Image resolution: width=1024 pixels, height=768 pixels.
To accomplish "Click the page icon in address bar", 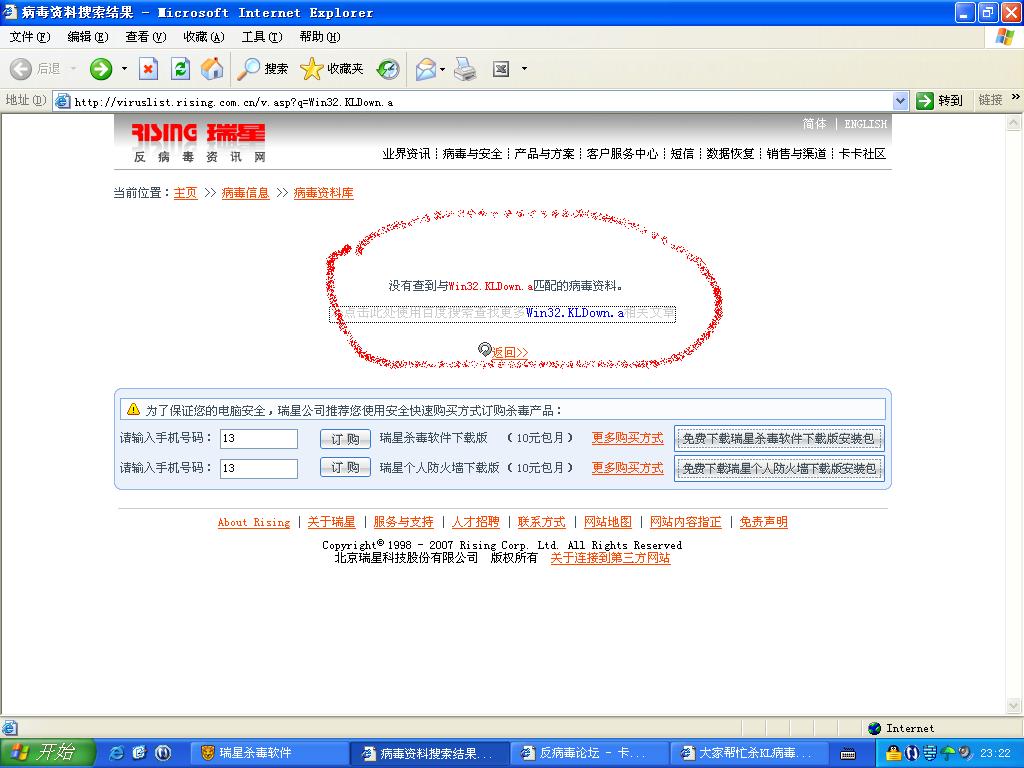I will tap(63, 101).
